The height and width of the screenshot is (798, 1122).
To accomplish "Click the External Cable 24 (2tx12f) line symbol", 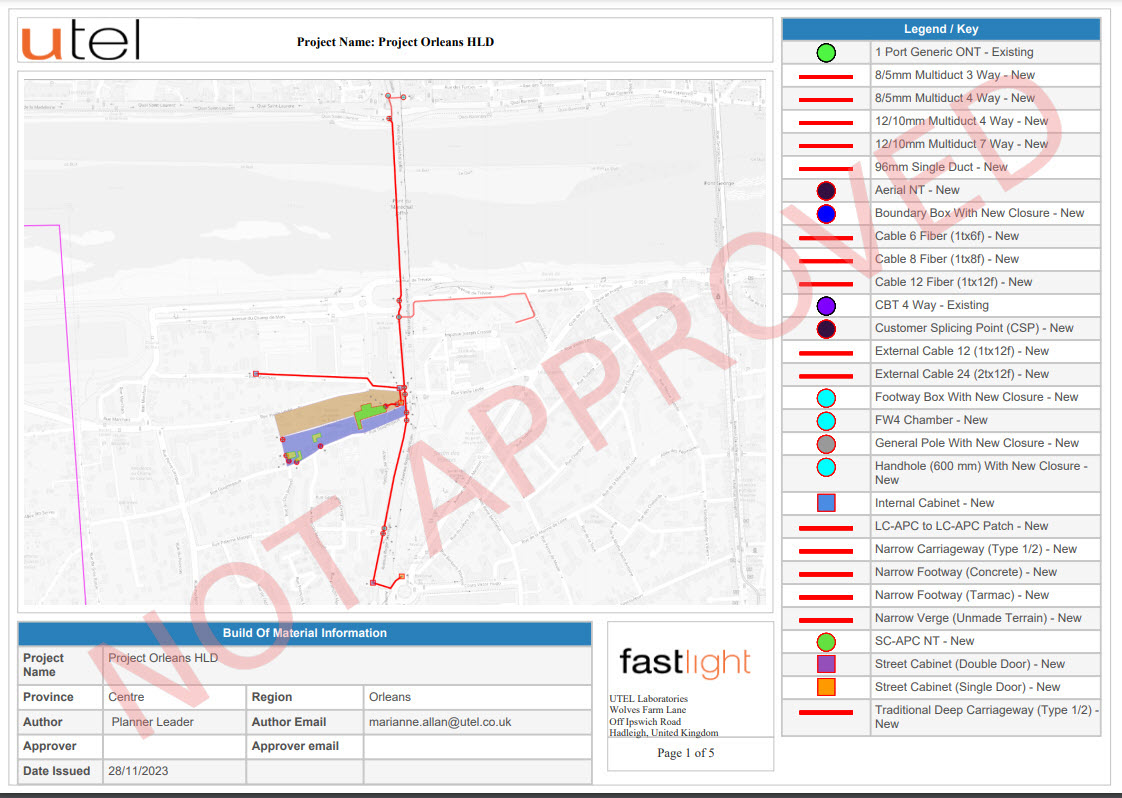I will tap(826, 376).
